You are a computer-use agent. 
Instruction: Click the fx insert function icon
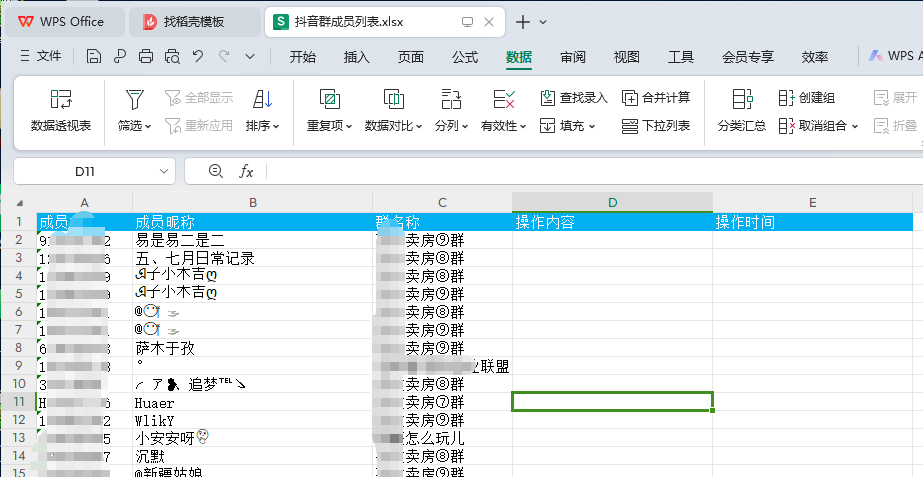246,172
